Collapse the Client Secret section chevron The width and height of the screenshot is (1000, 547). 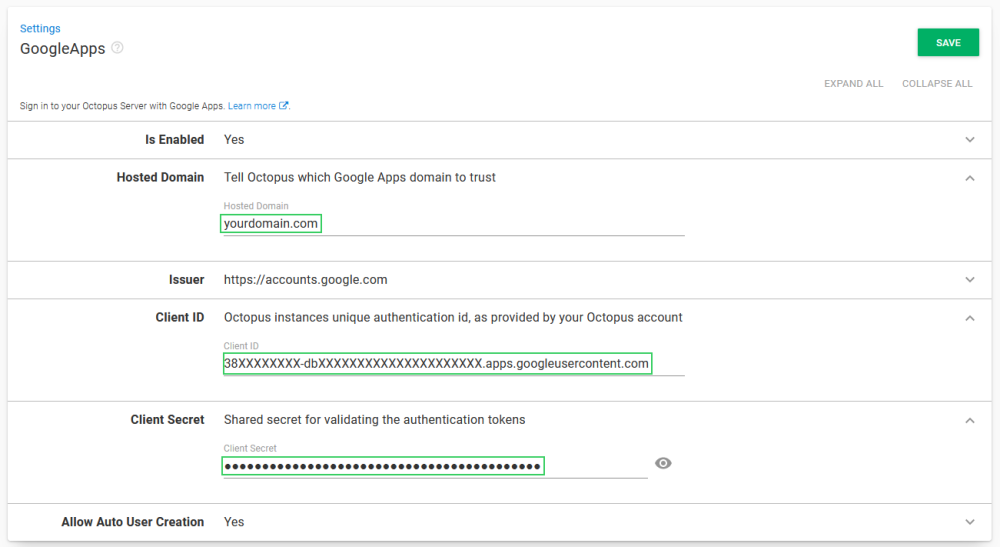point(969,420)
